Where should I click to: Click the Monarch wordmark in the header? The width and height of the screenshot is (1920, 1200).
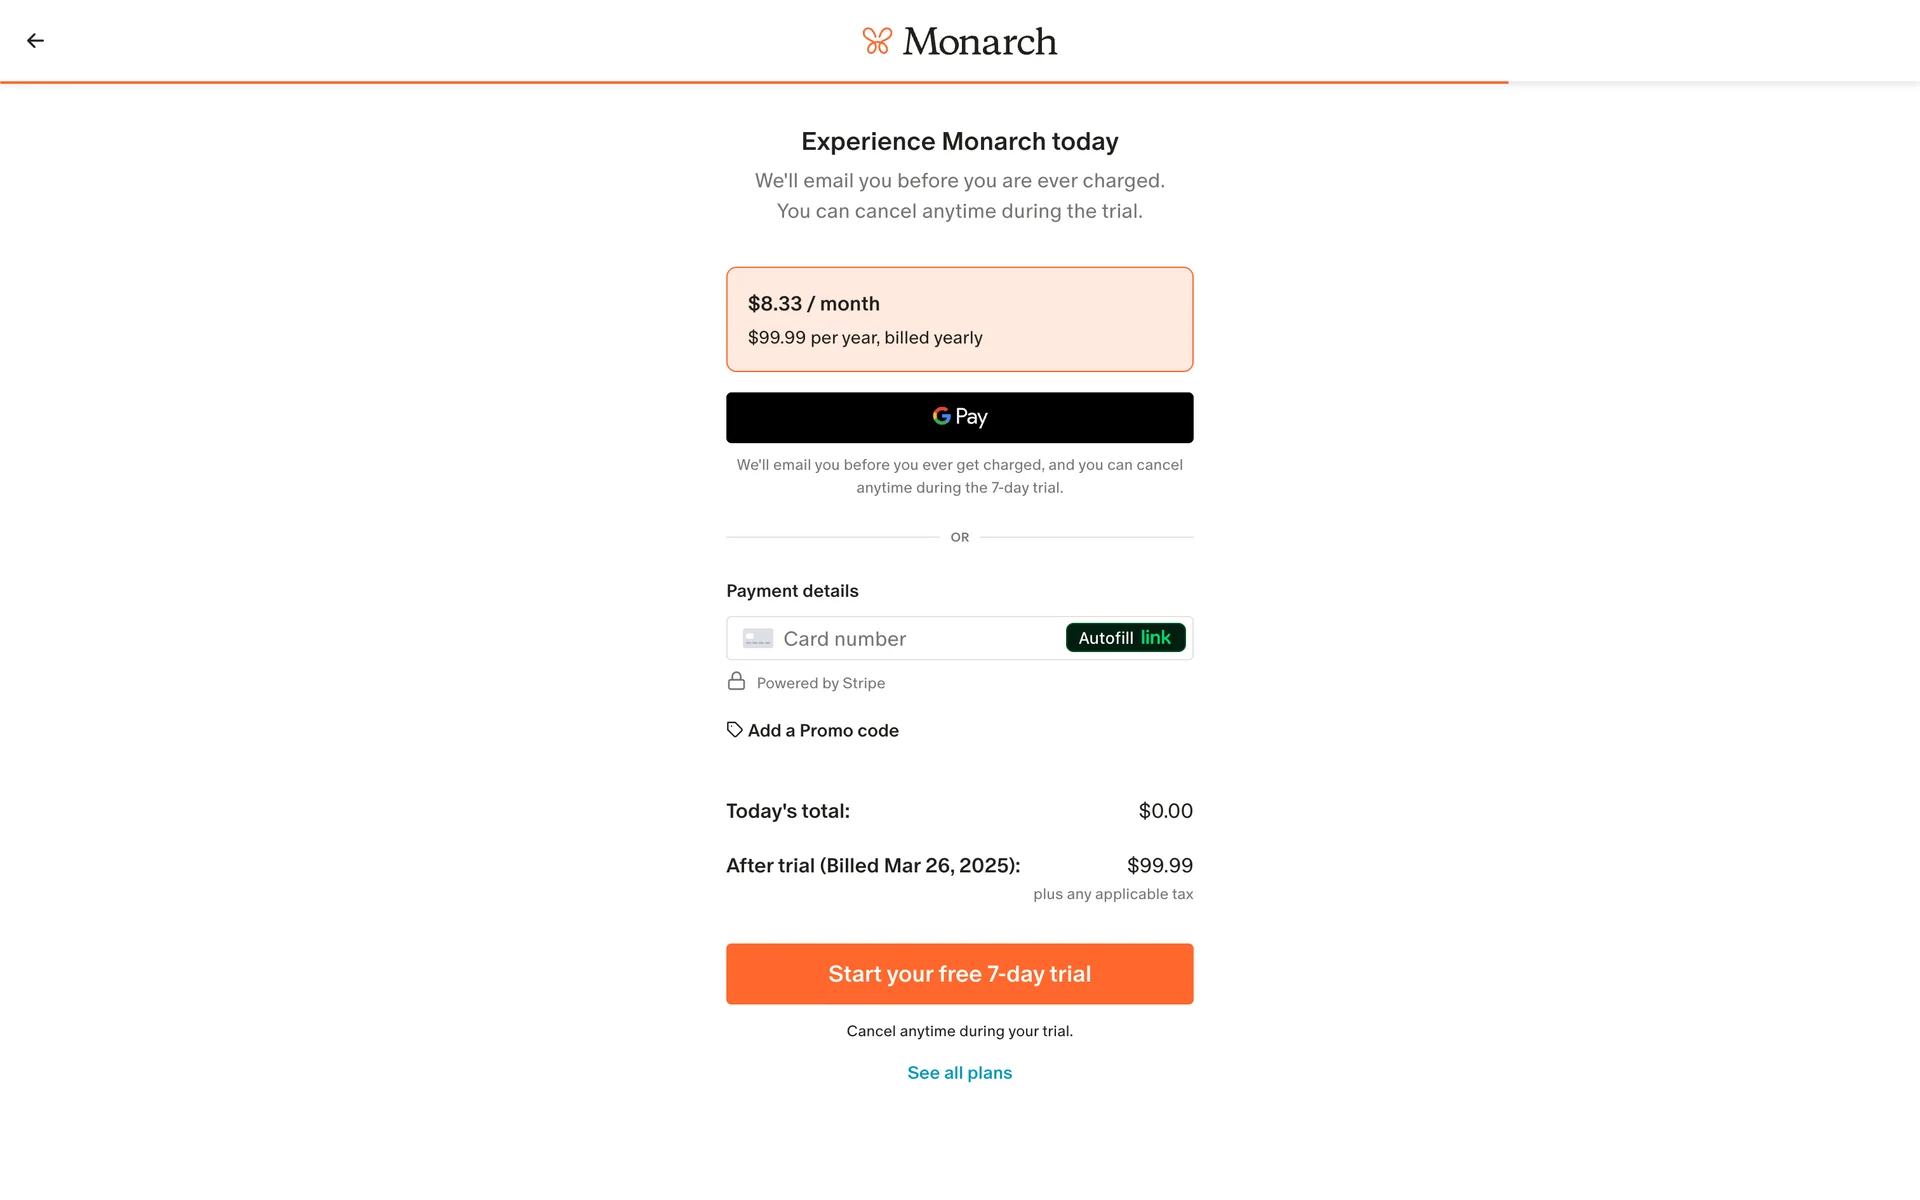[x=979, y=42]
